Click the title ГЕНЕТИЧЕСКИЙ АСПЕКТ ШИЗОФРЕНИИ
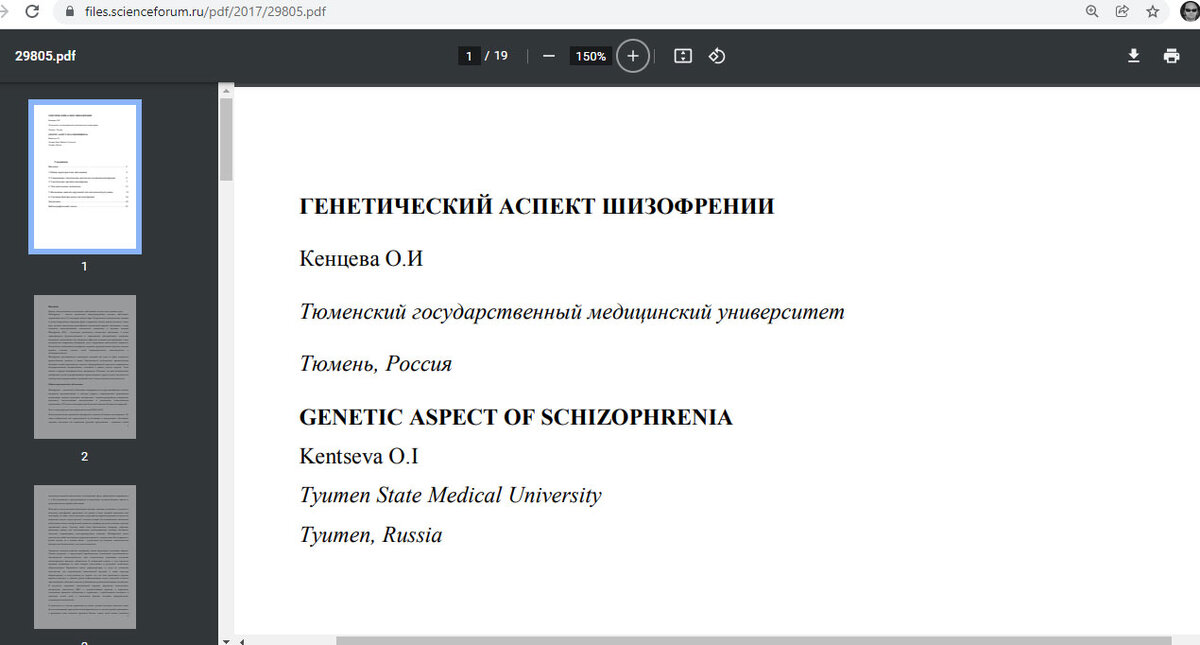1200x645 pixels. [537, 207]
